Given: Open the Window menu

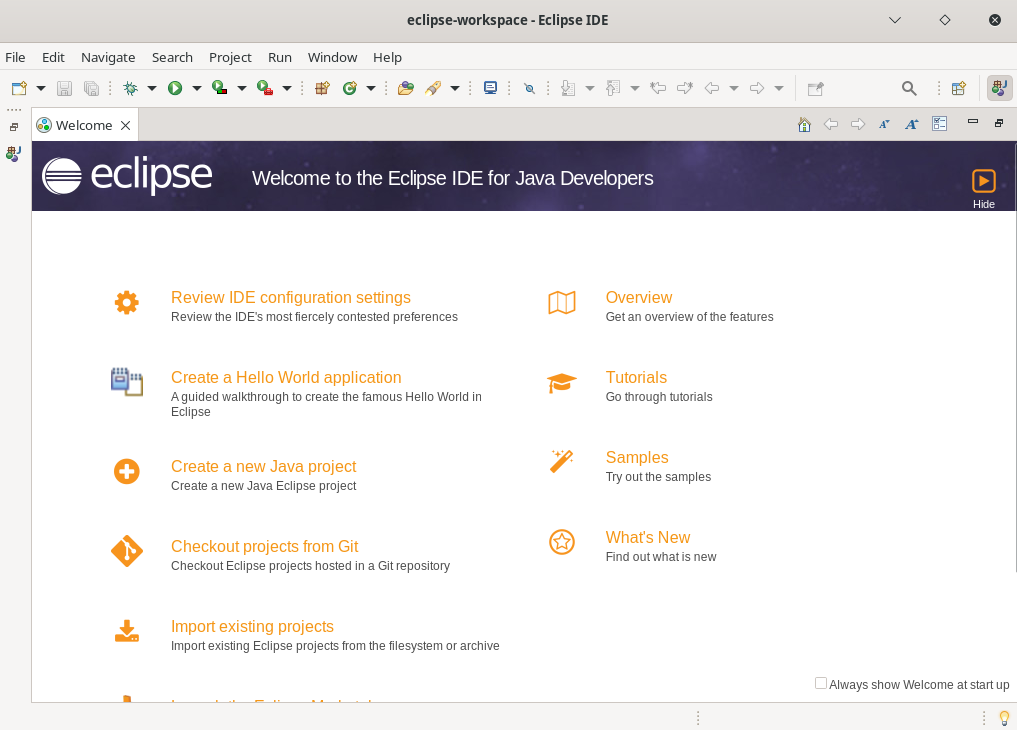Looking at the screenshot, I should pyautogui.click(x=332, y=57).
